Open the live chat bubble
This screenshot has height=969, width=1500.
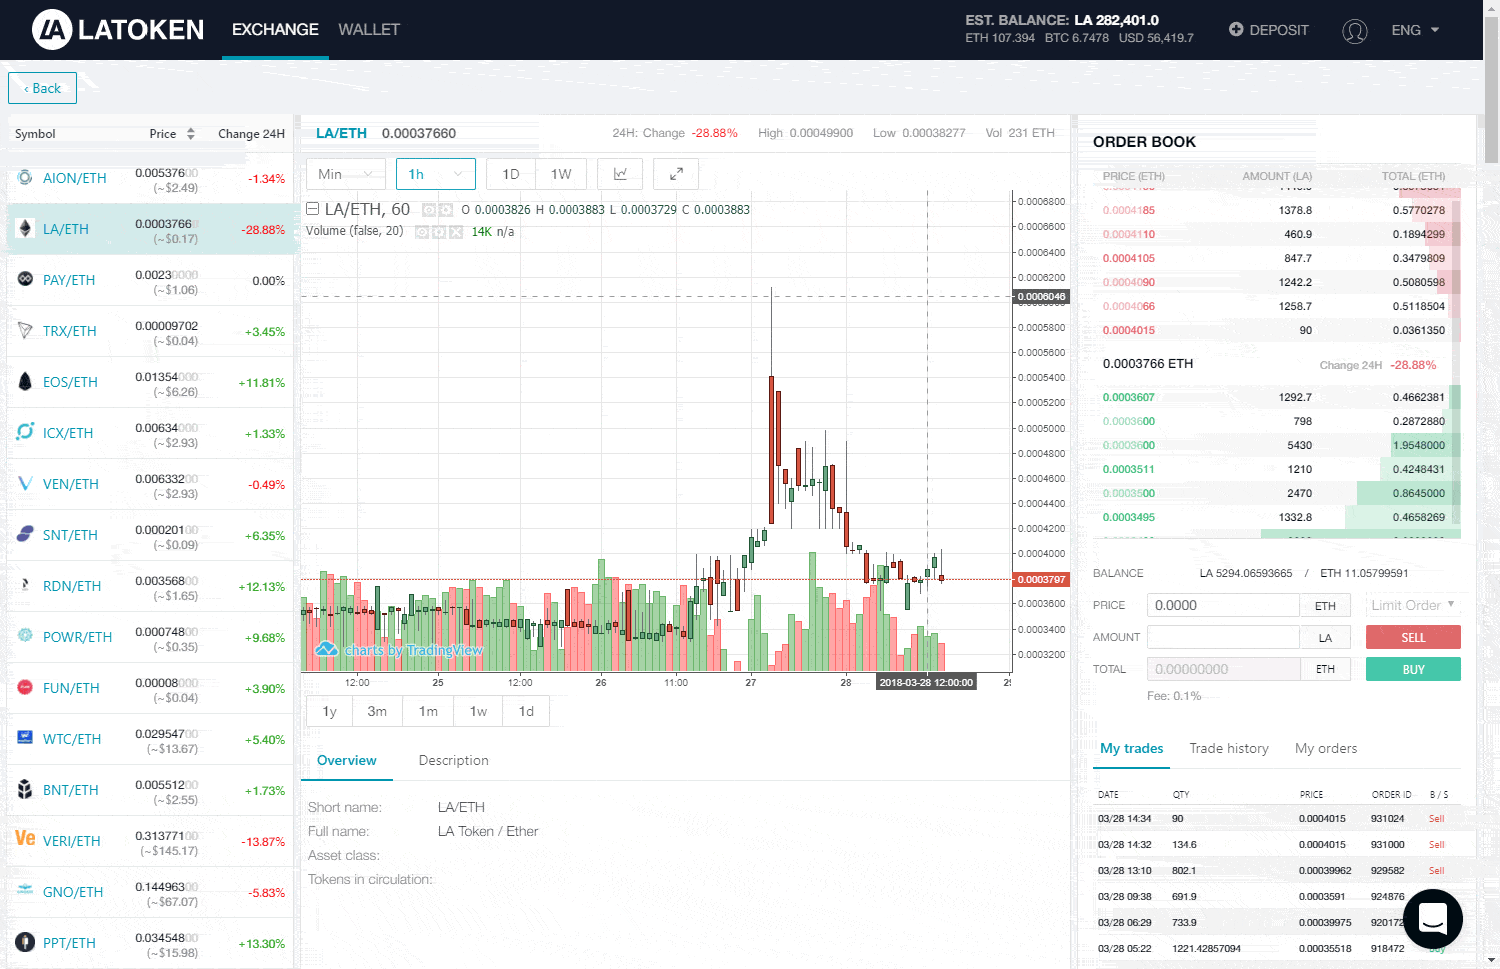(1433, 918)
